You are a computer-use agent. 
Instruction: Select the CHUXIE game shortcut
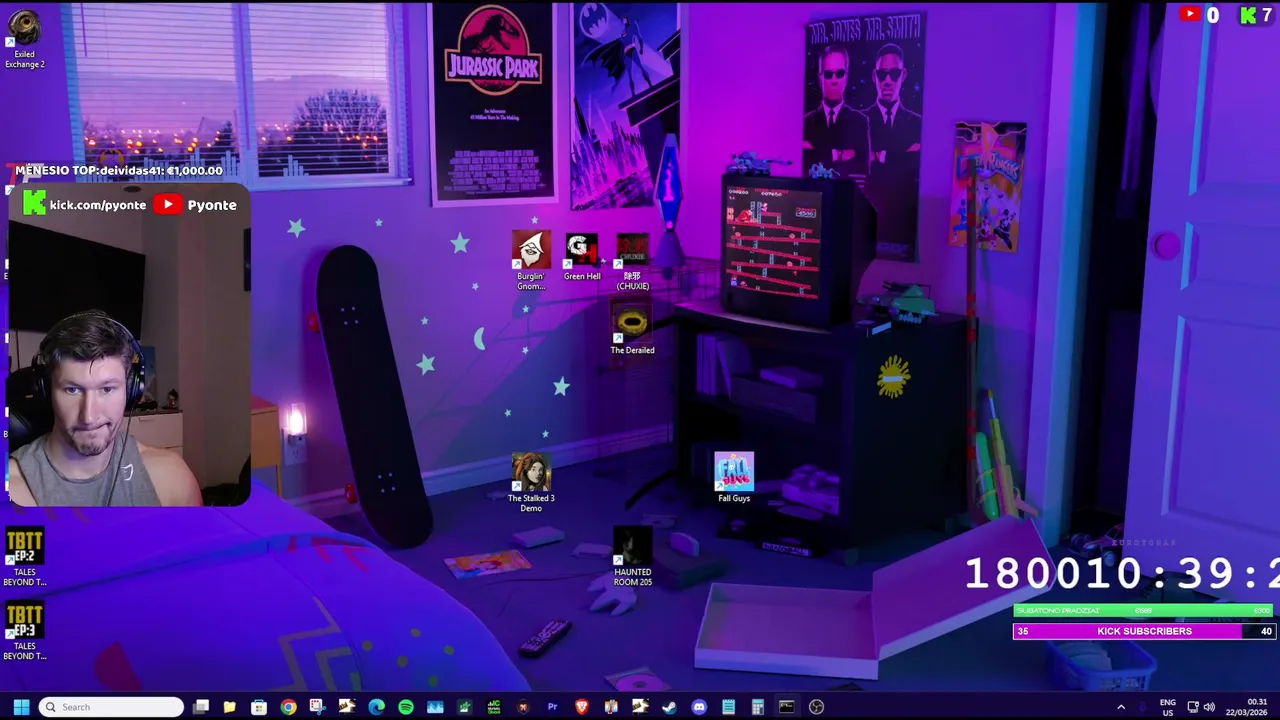pyautogui.click(x=633, y=262)
